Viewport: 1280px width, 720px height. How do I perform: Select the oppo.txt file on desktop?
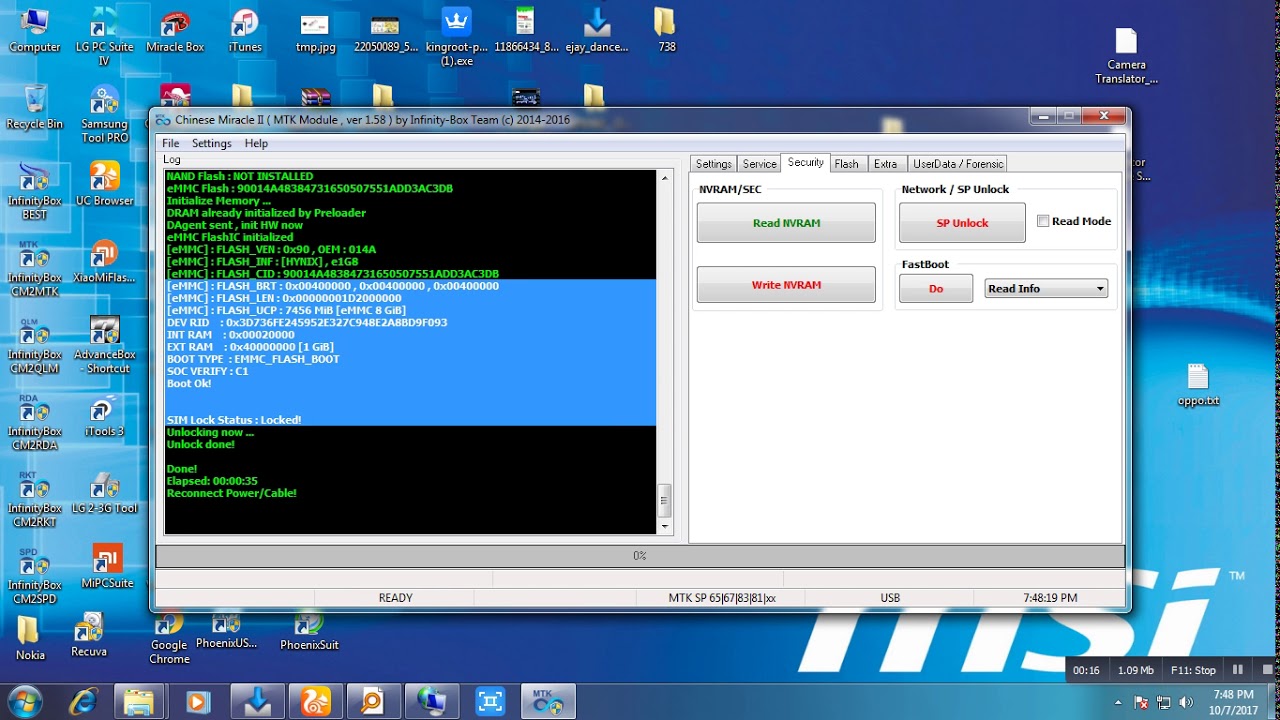[x=1198, y=385]
